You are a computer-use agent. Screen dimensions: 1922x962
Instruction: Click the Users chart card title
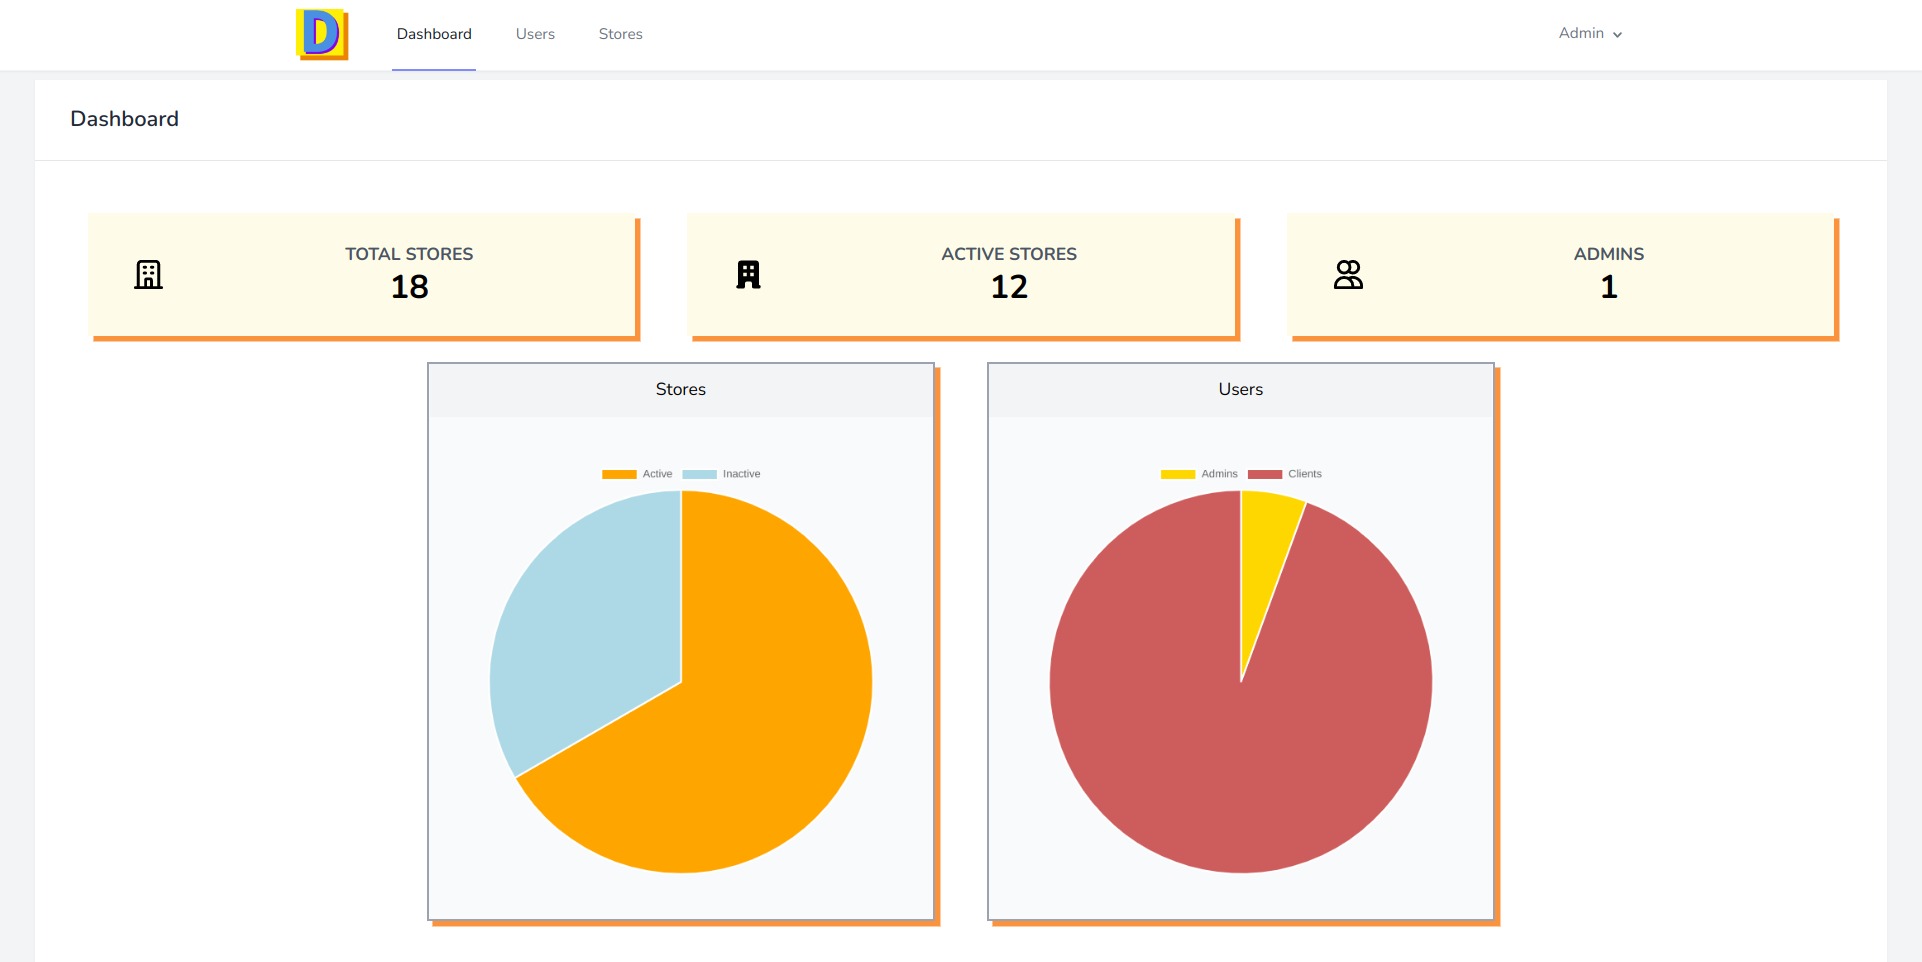[x=1241, y=389]
